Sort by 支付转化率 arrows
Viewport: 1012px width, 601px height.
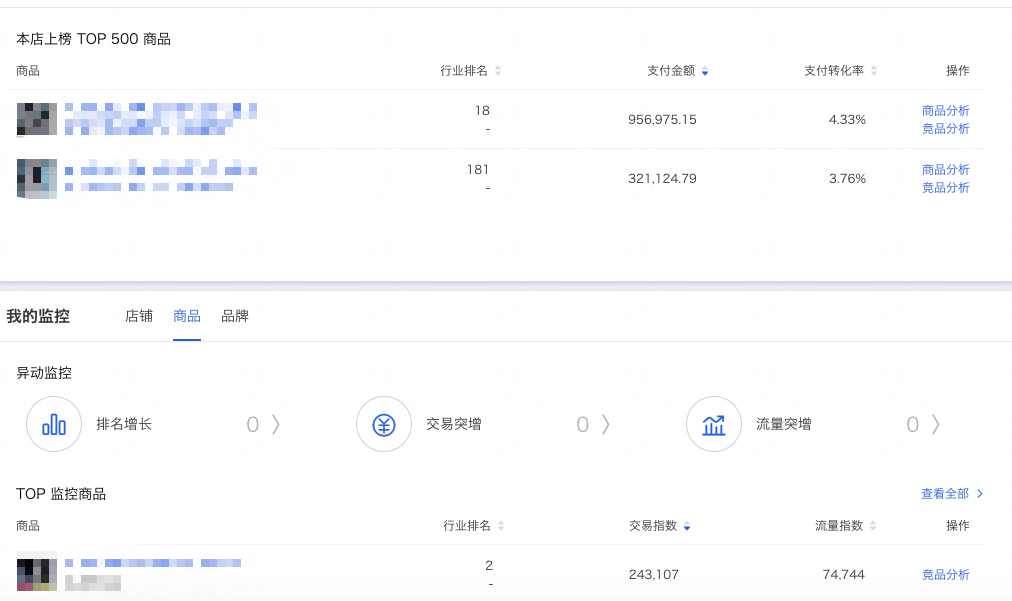pyautogui.click(x=874, y=71)
